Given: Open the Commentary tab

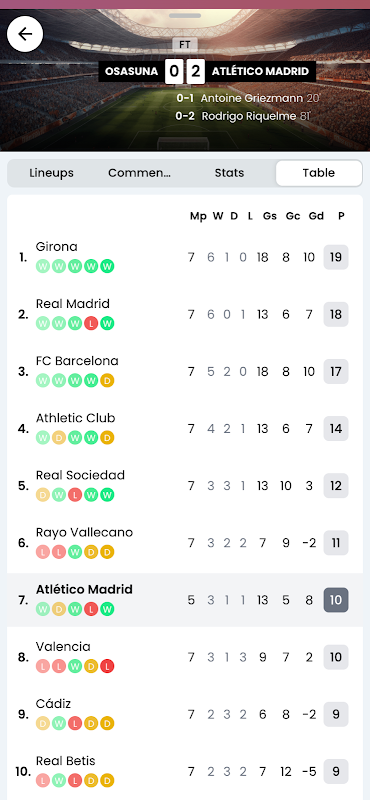Looking at the screenshot, I should tap(139, 173).
